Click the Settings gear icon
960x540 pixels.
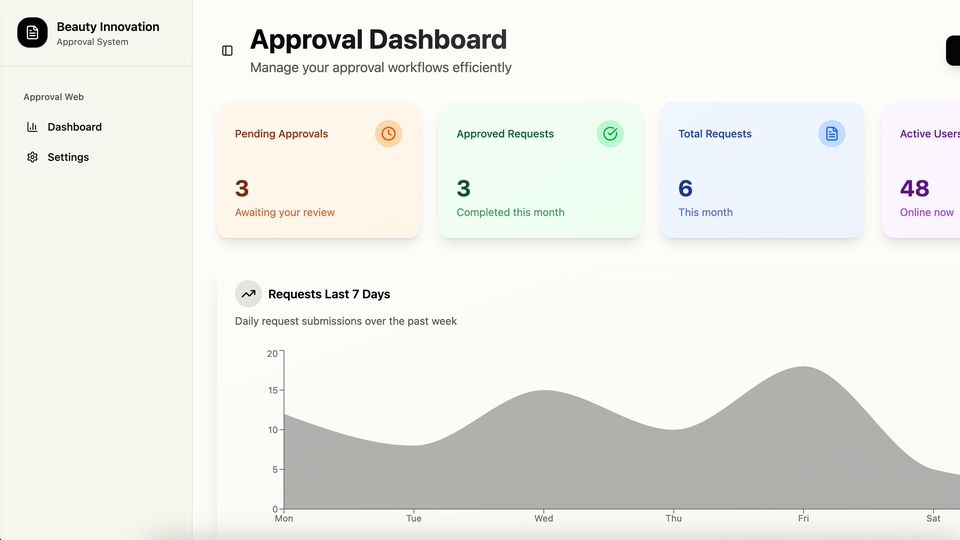32,157
